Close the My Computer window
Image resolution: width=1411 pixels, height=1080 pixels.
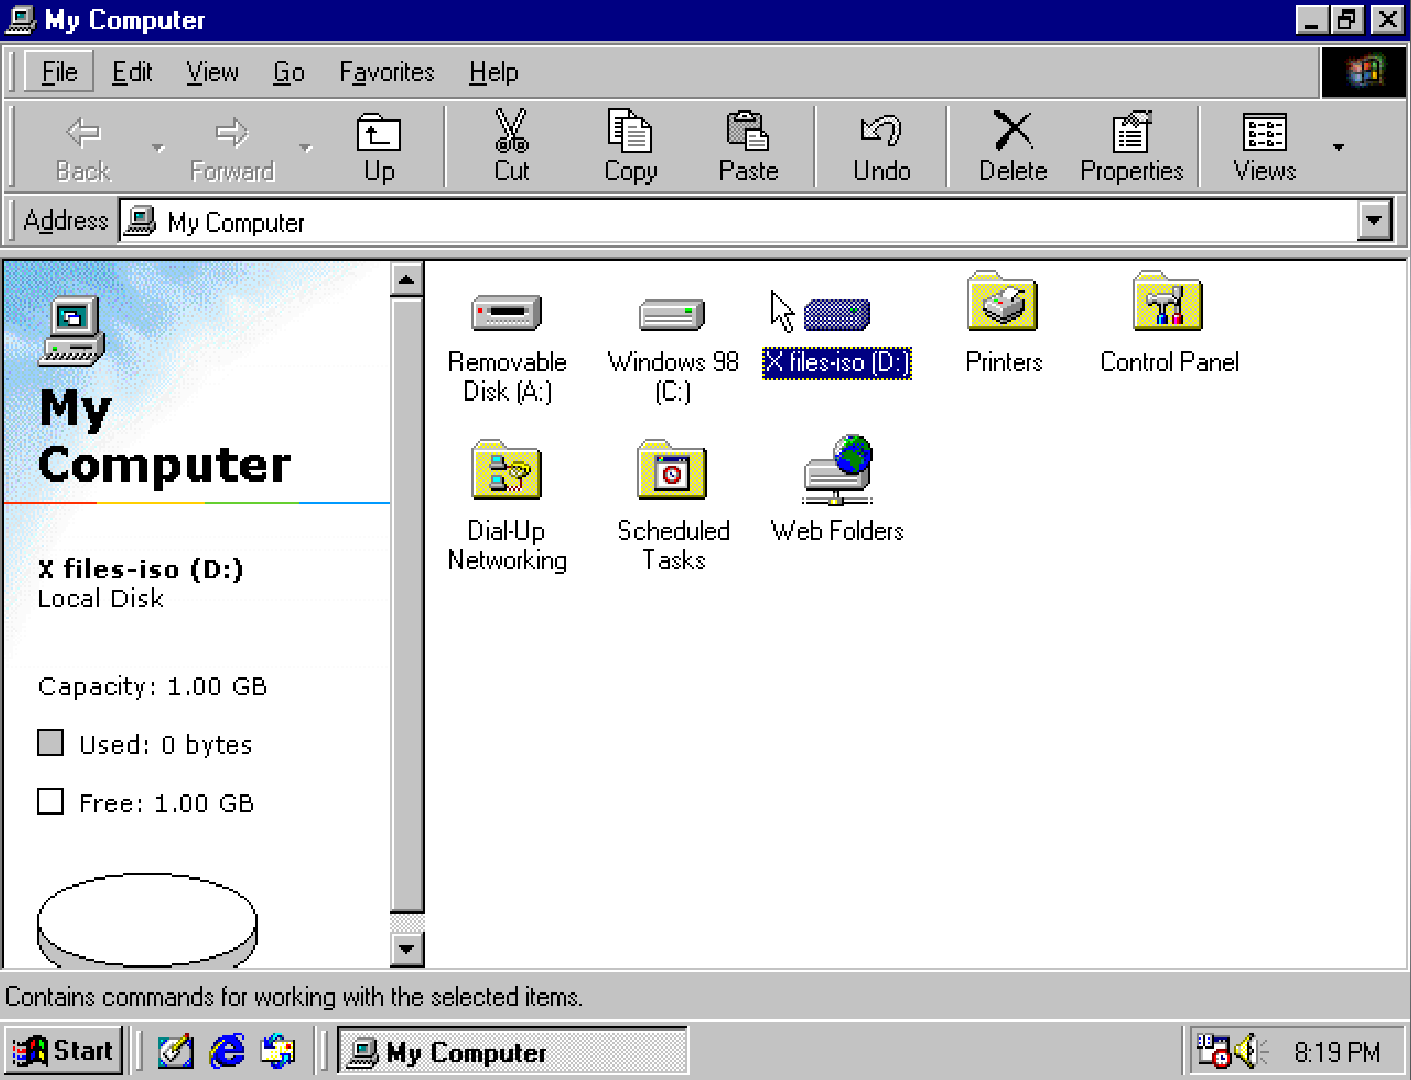pos(1387,19)
